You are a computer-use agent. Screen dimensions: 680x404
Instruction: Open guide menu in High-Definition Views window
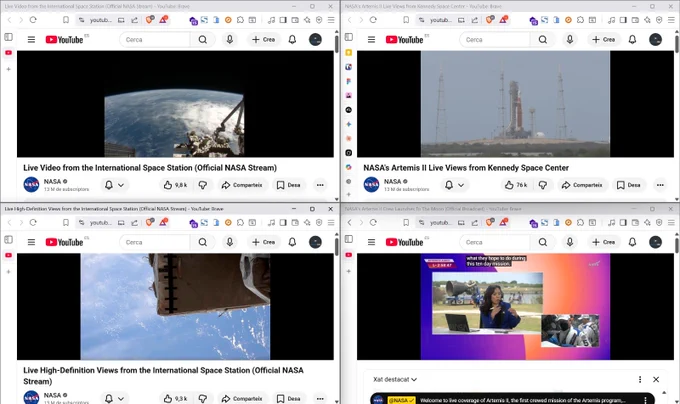pyautogui.click(x=31, y=242)
